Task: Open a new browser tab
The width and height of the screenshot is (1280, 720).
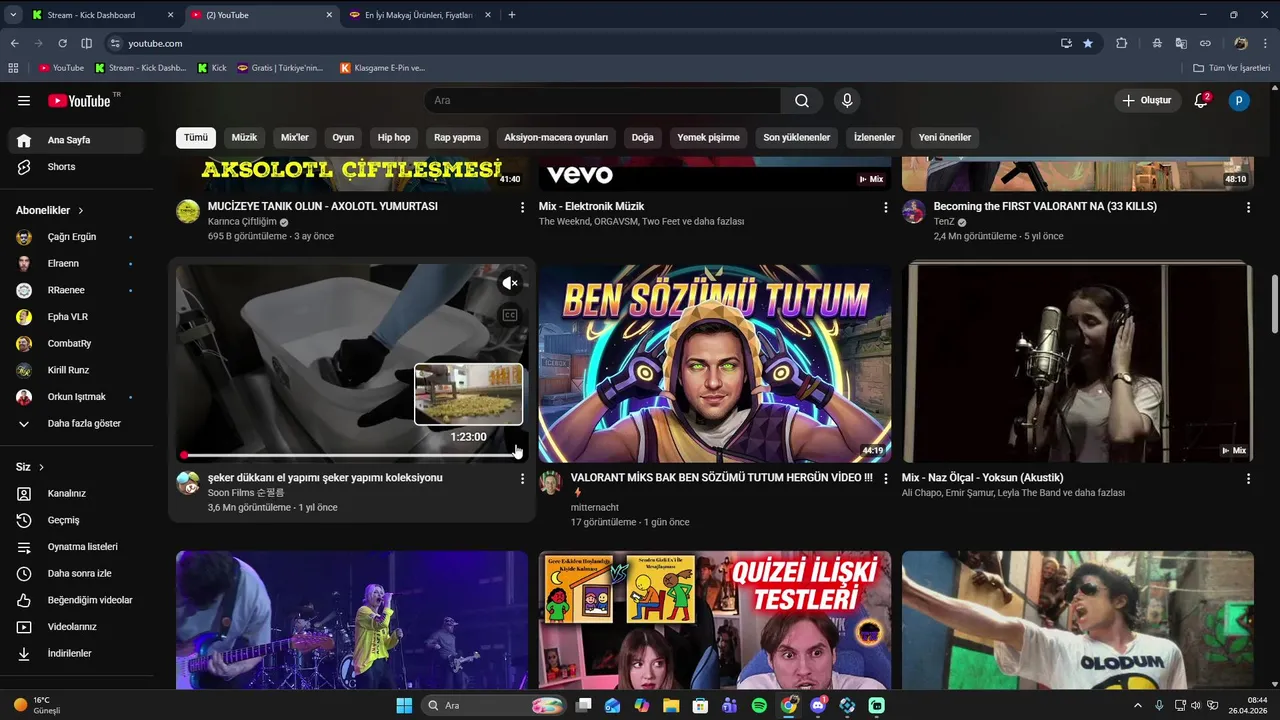Action: click(x=512, y=15)
